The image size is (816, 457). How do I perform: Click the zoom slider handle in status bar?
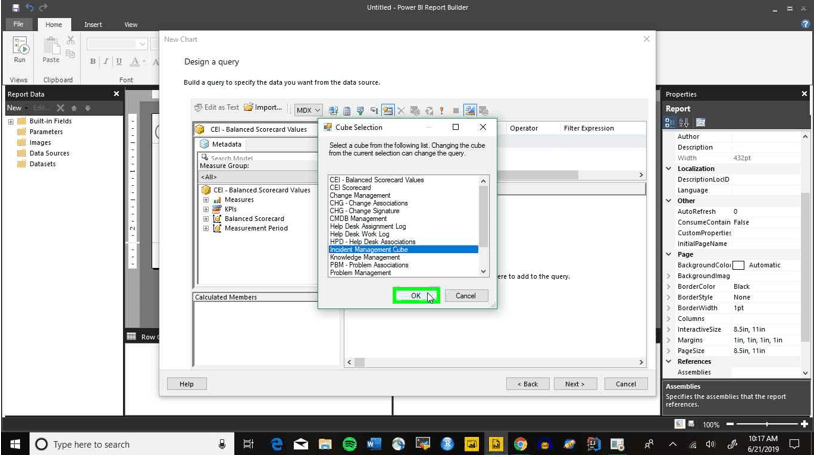(767, 424)
